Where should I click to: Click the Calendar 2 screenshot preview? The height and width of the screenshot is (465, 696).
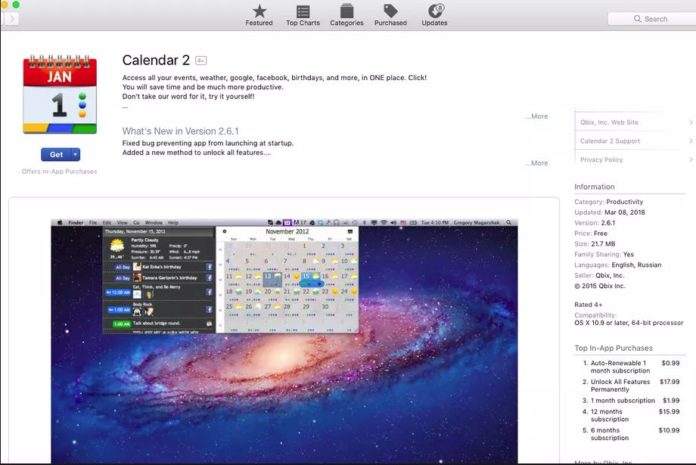284,340
